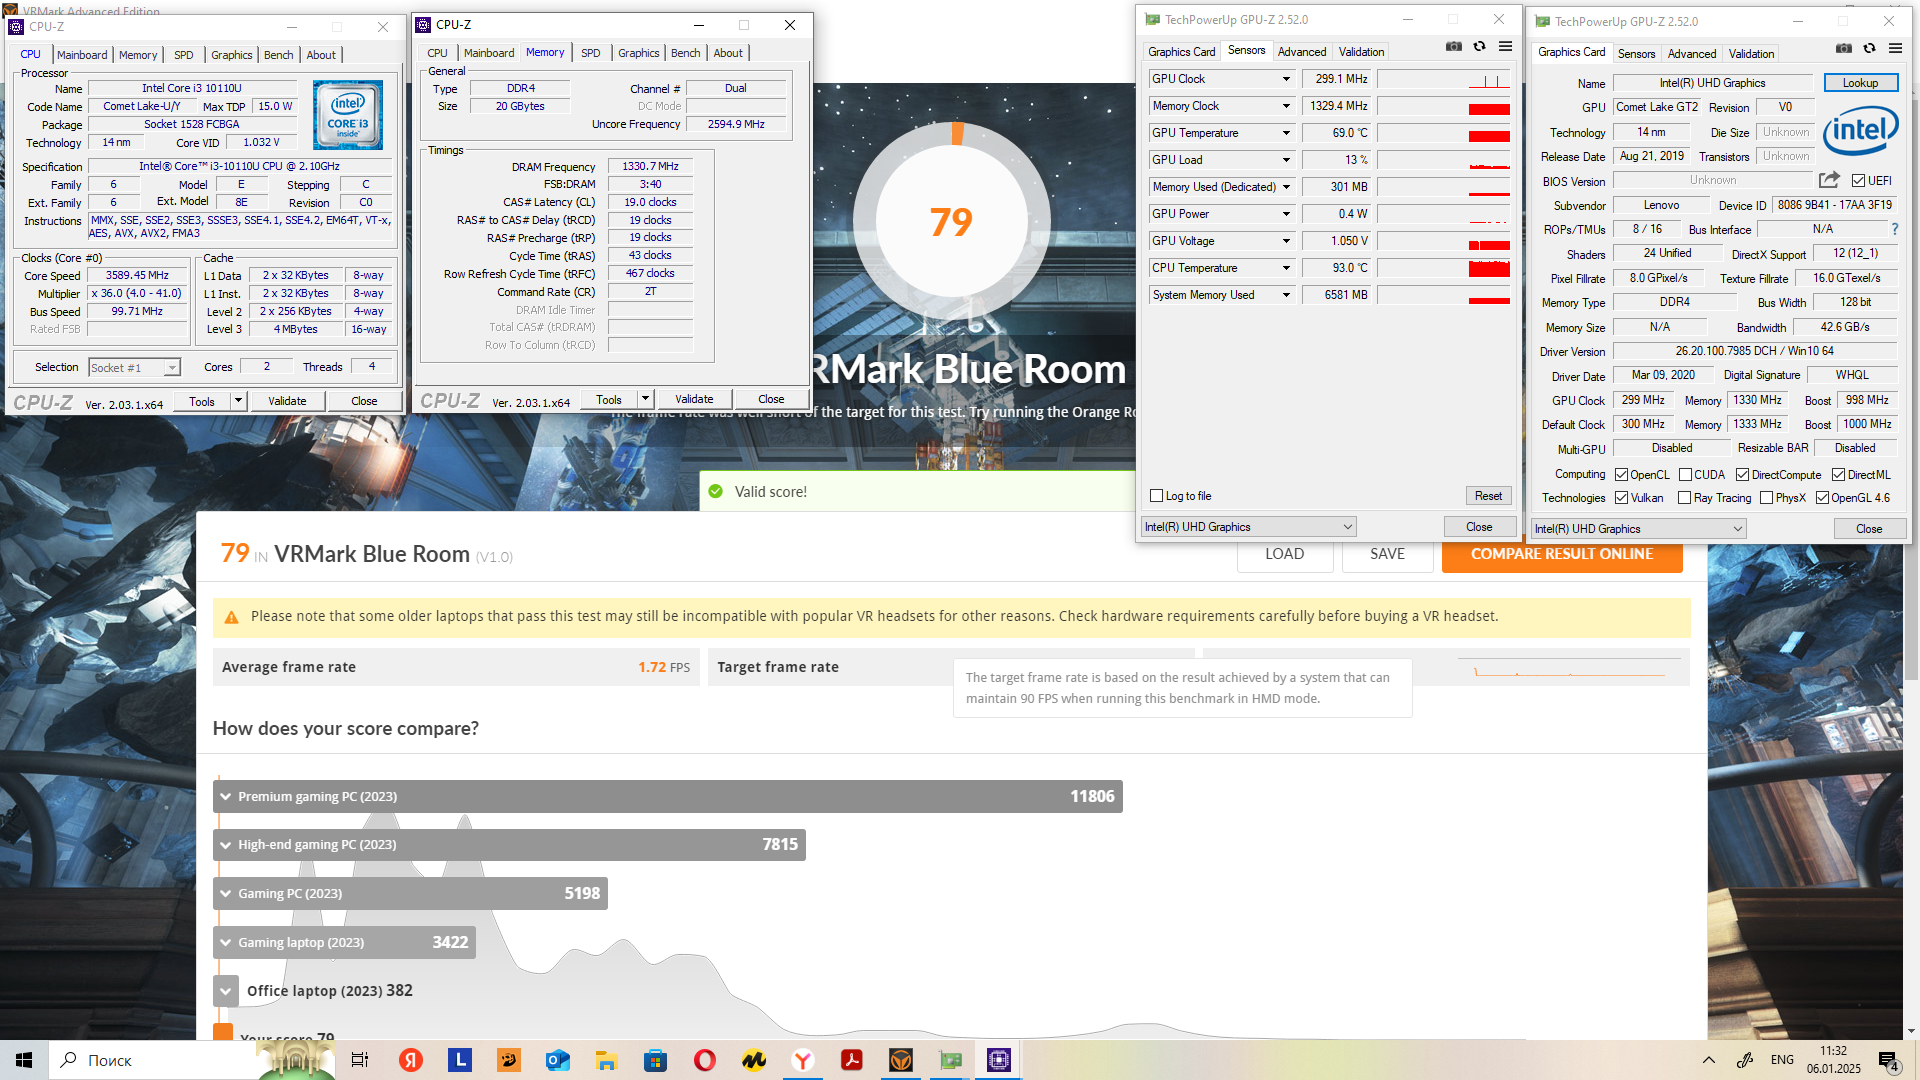This screenshot has height=1080, width=1920.
Task: Click GPU Load sensor graph
Action: (x=1444, y=160)
